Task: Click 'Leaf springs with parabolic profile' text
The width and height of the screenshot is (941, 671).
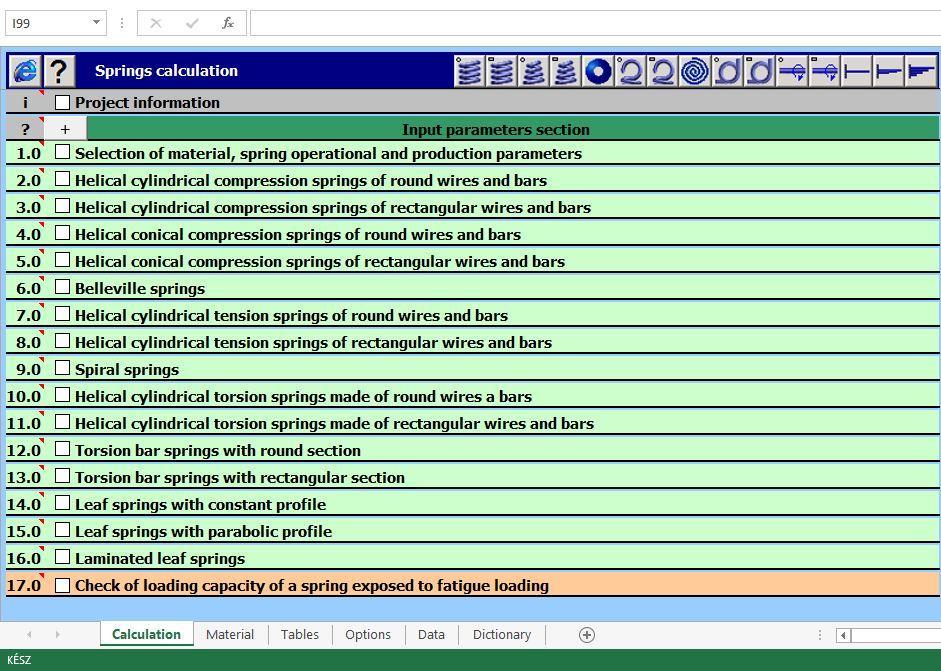Action: point(203,532)
